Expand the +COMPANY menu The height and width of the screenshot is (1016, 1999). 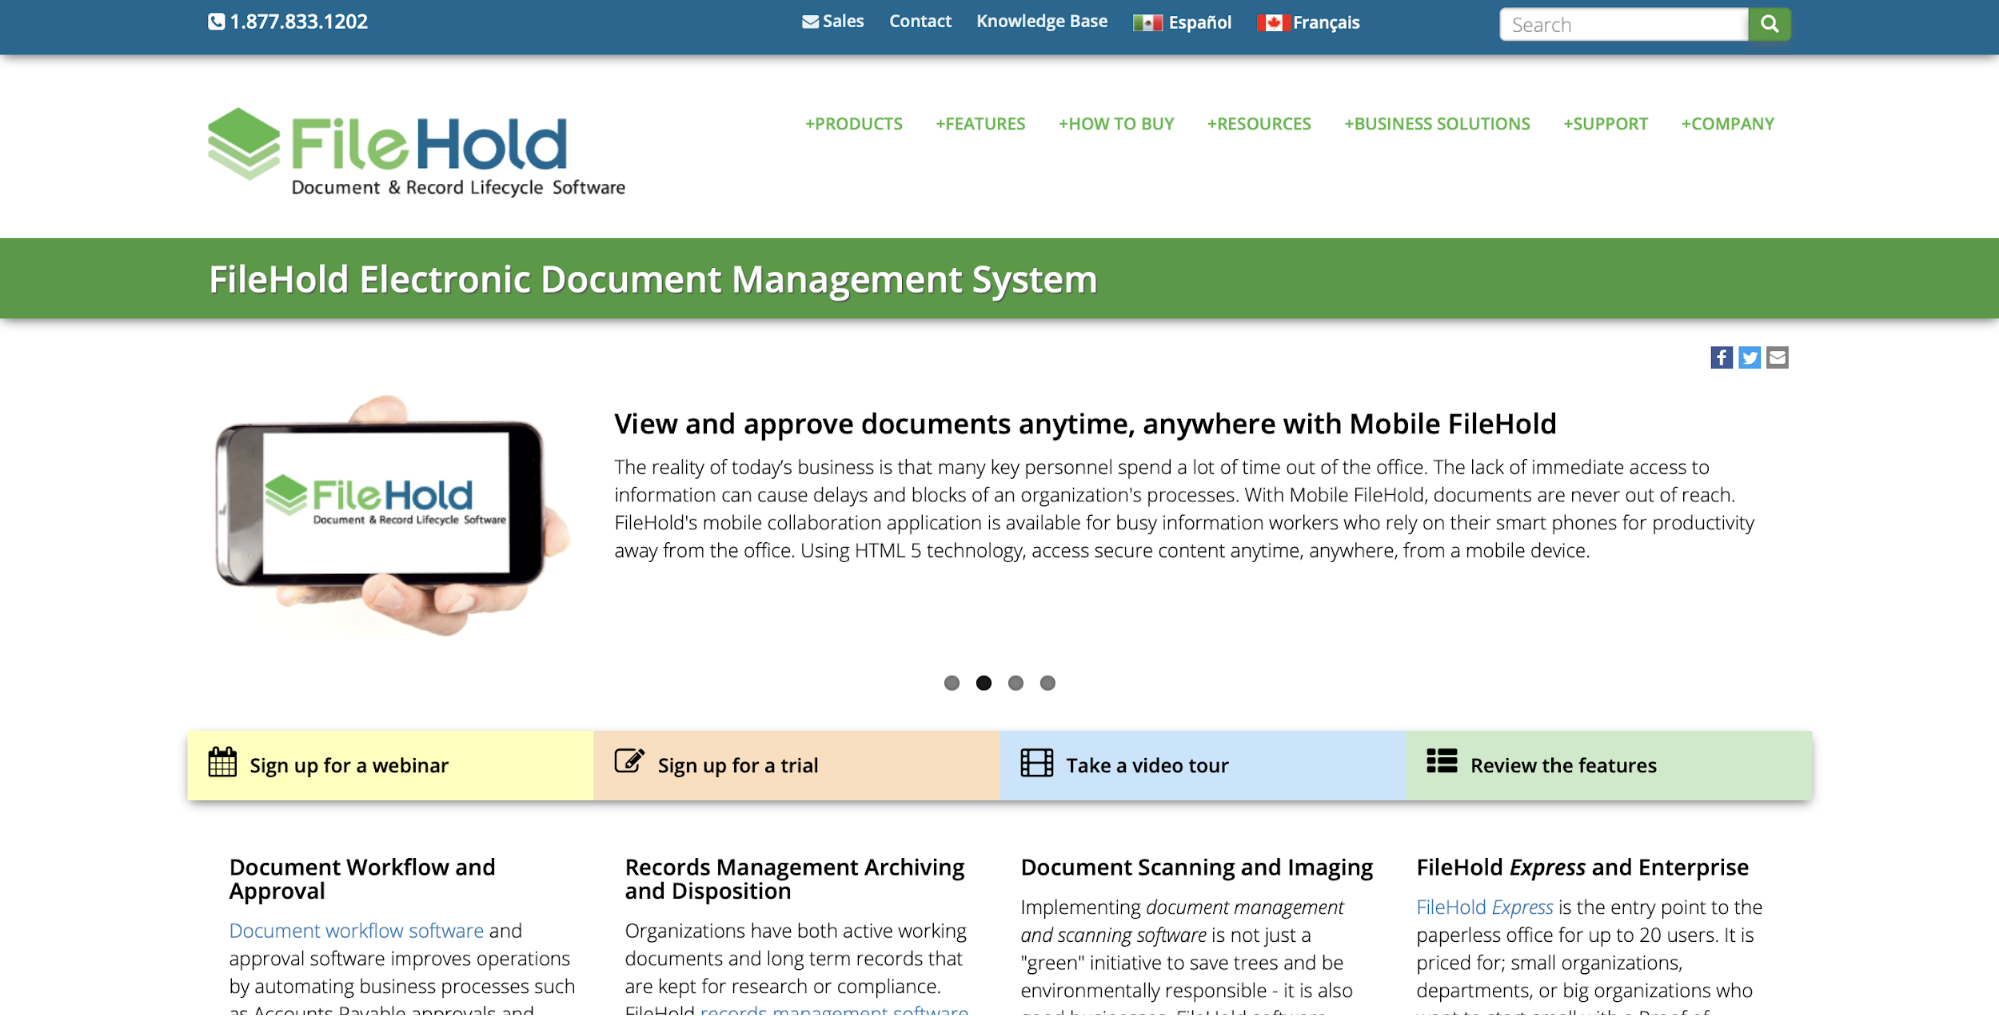tap(1728, 124)
